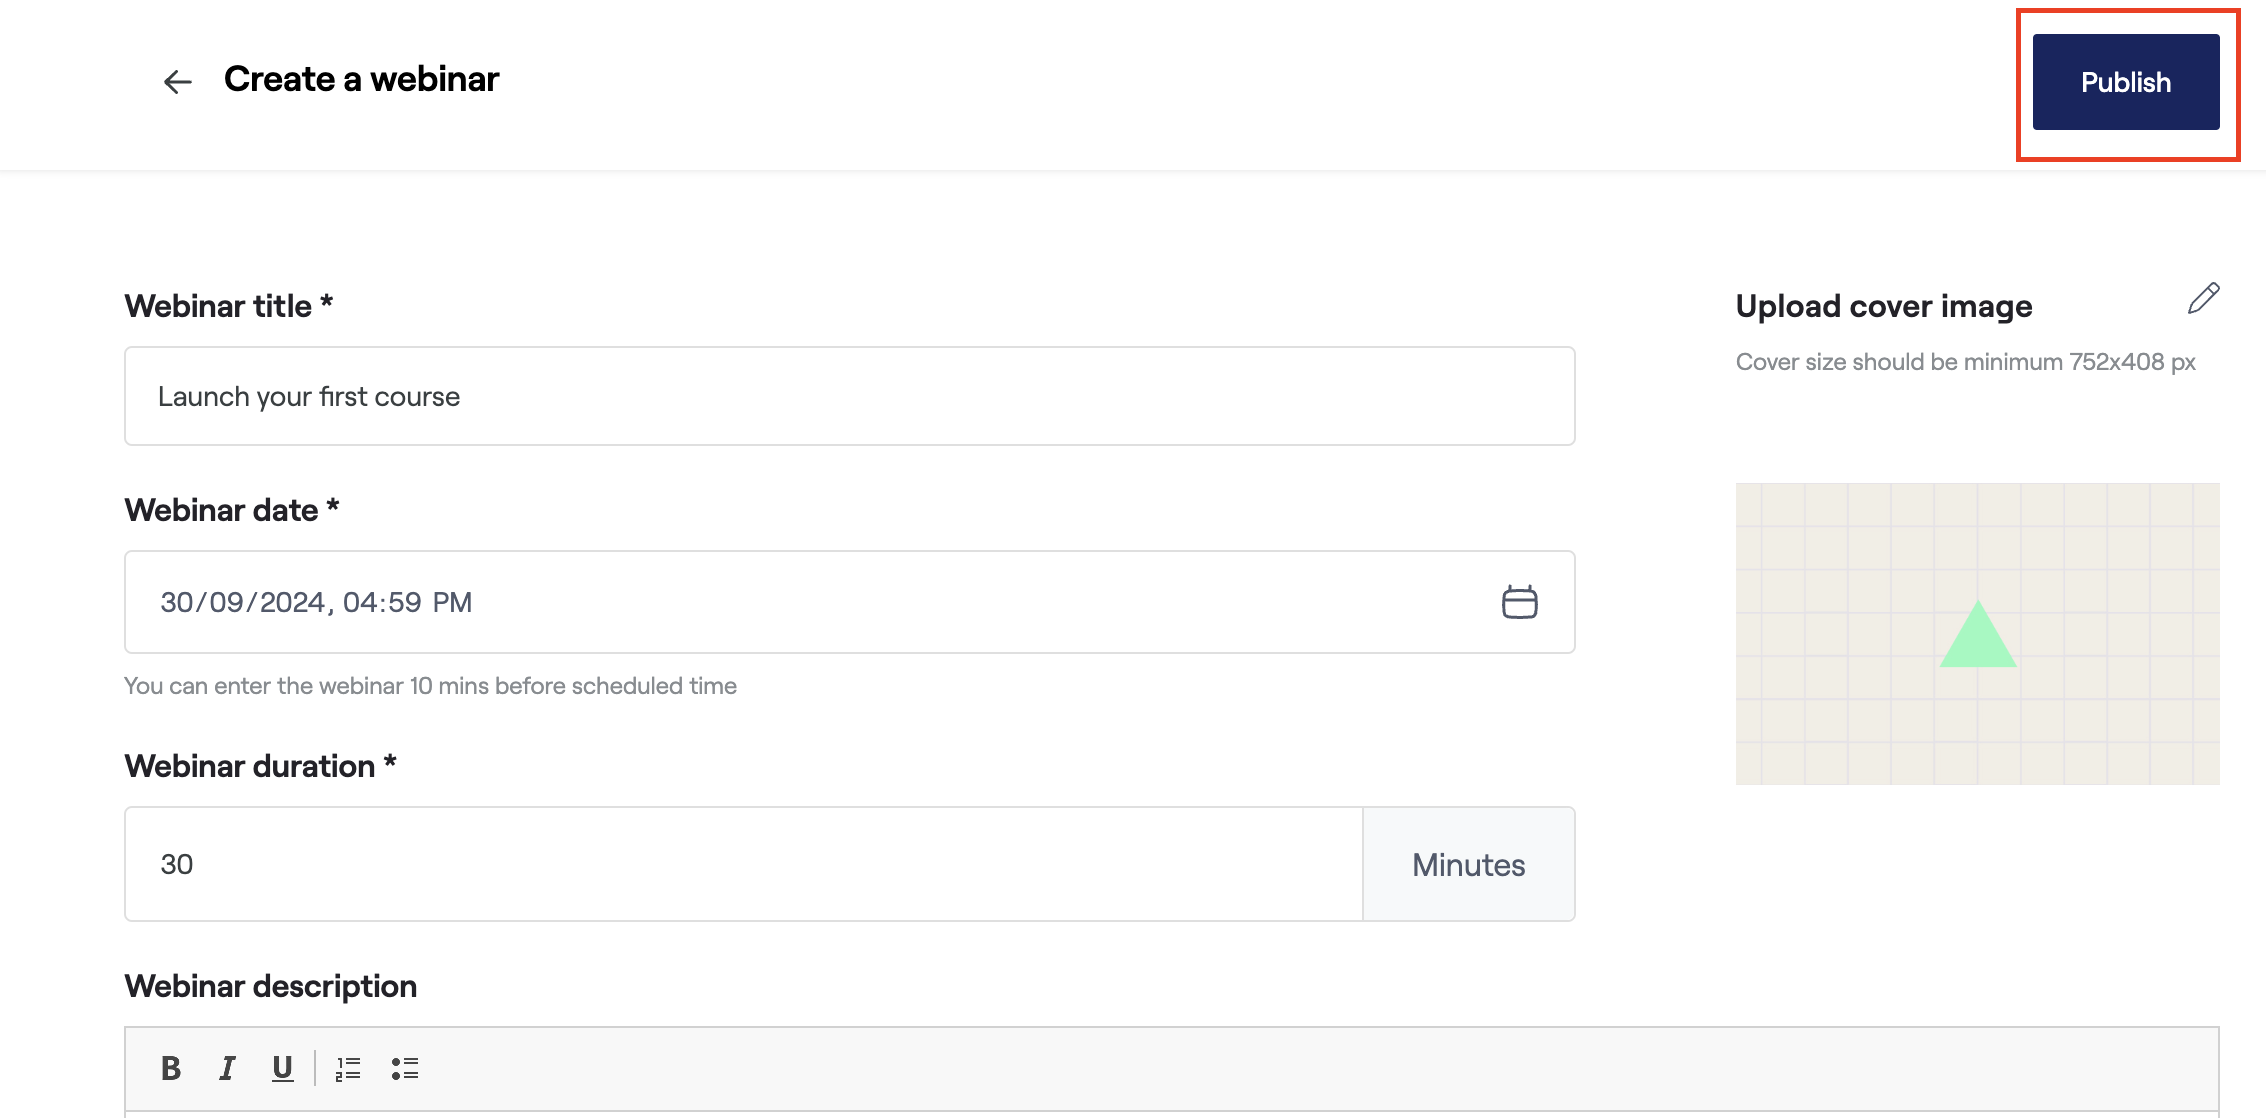Click the Webinar duration field showing 30
Viewport: 2266px width, 1118px height.
point(743,864)
